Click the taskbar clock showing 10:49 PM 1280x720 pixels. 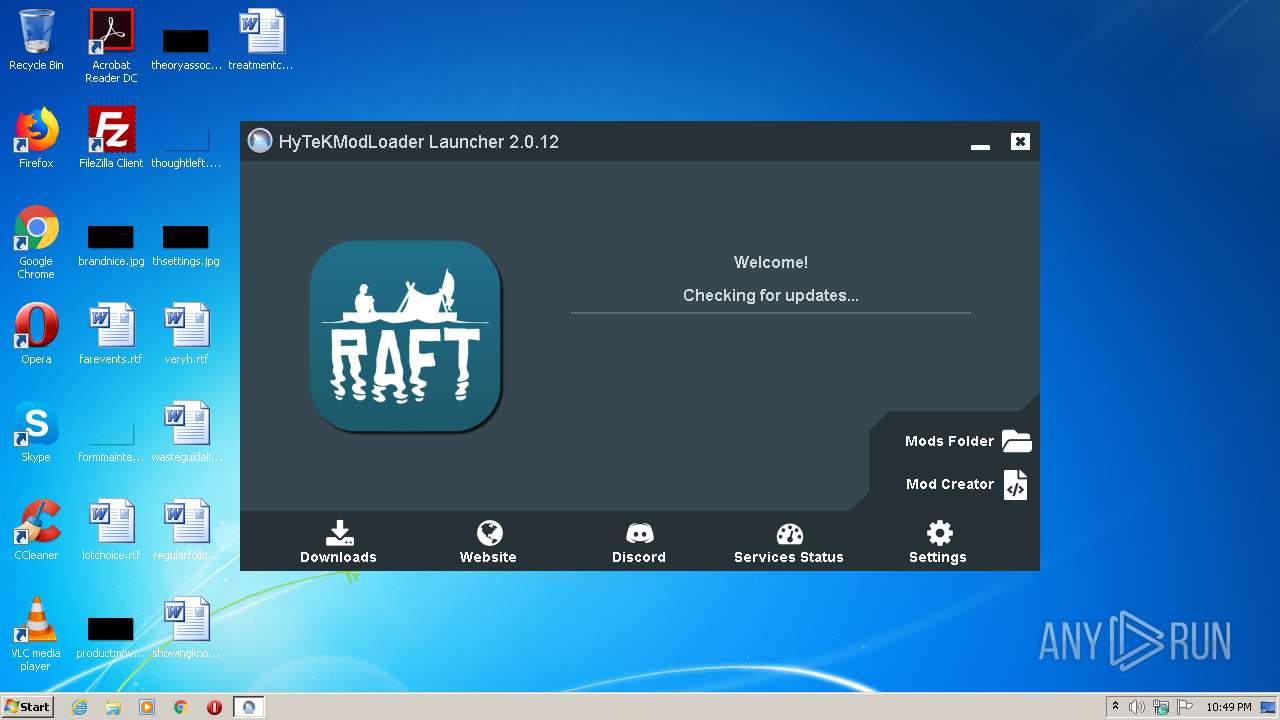[x=1229, y=707]
